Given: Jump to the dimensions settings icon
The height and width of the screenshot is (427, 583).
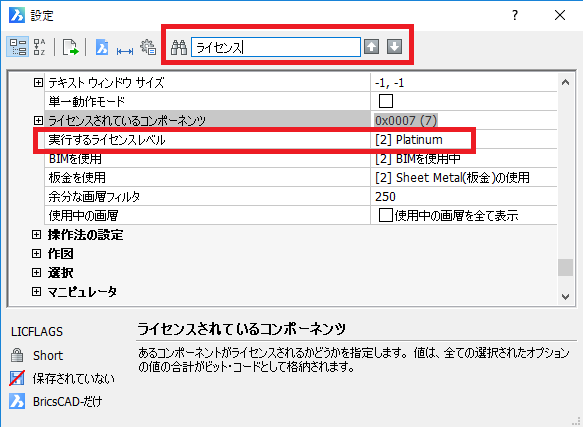Looking at the screenshot, I should (x=125, y=51).
